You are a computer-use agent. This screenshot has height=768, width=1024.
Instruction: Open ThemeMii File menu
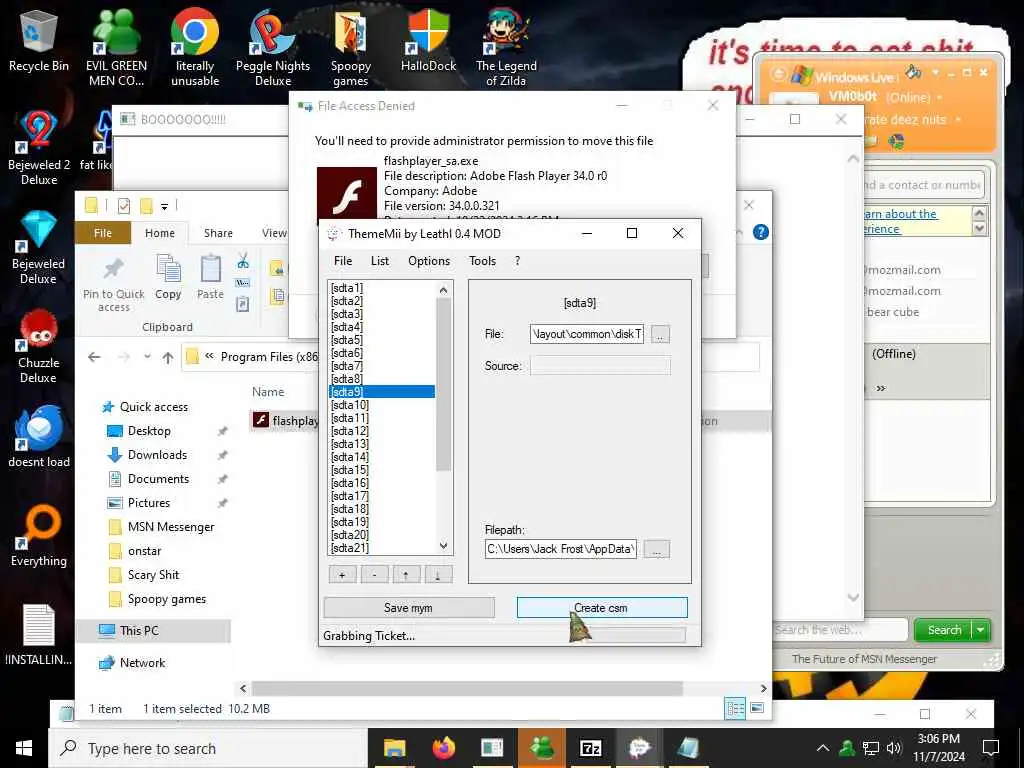point(343,261)
